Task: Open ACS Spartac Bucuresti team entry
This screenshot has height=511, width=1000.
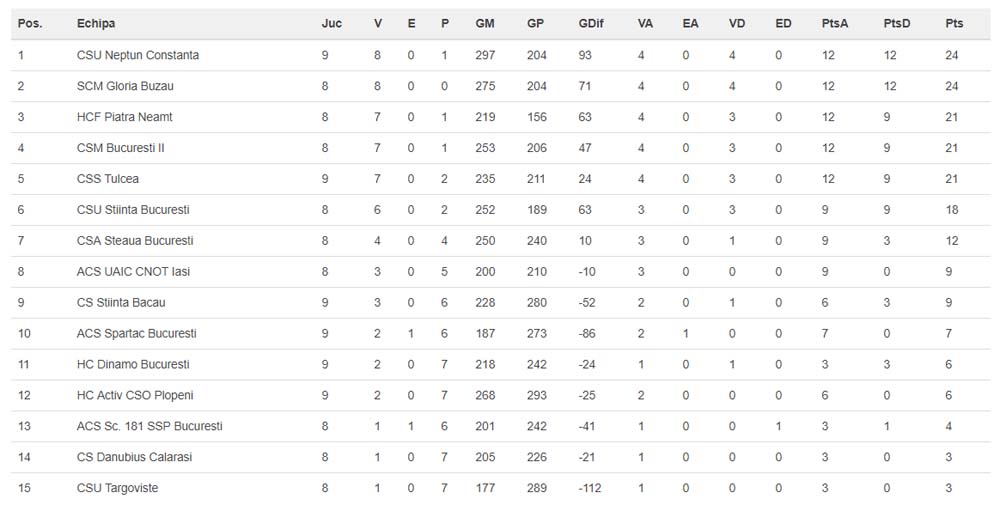Action: click(x=136, y=333)
